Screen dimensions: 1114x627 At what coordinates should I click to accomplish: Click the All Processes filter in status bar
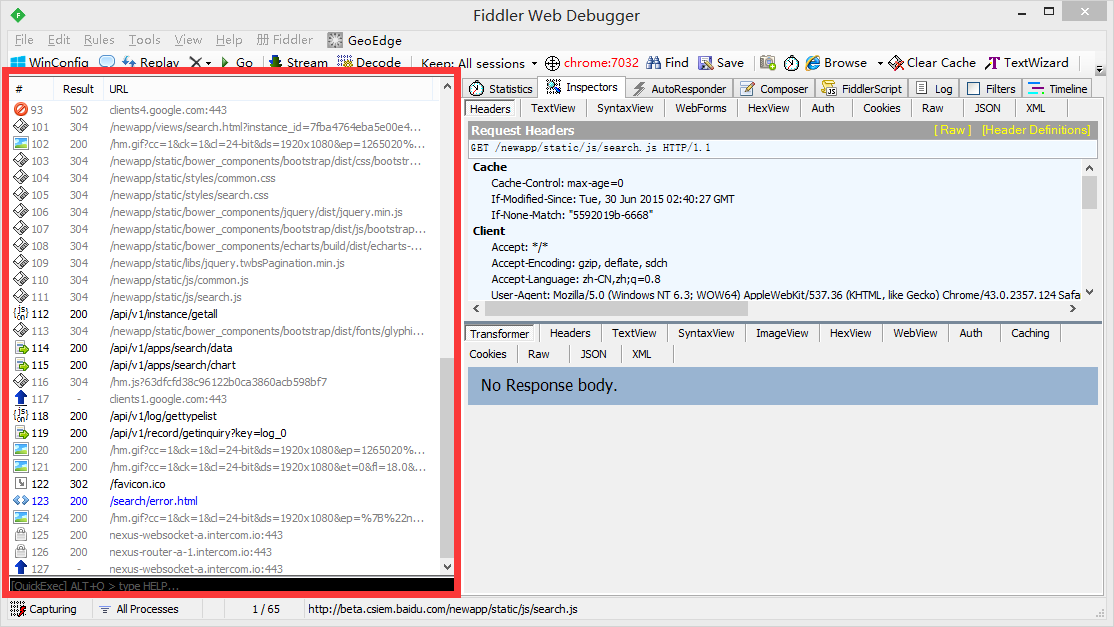139,609
